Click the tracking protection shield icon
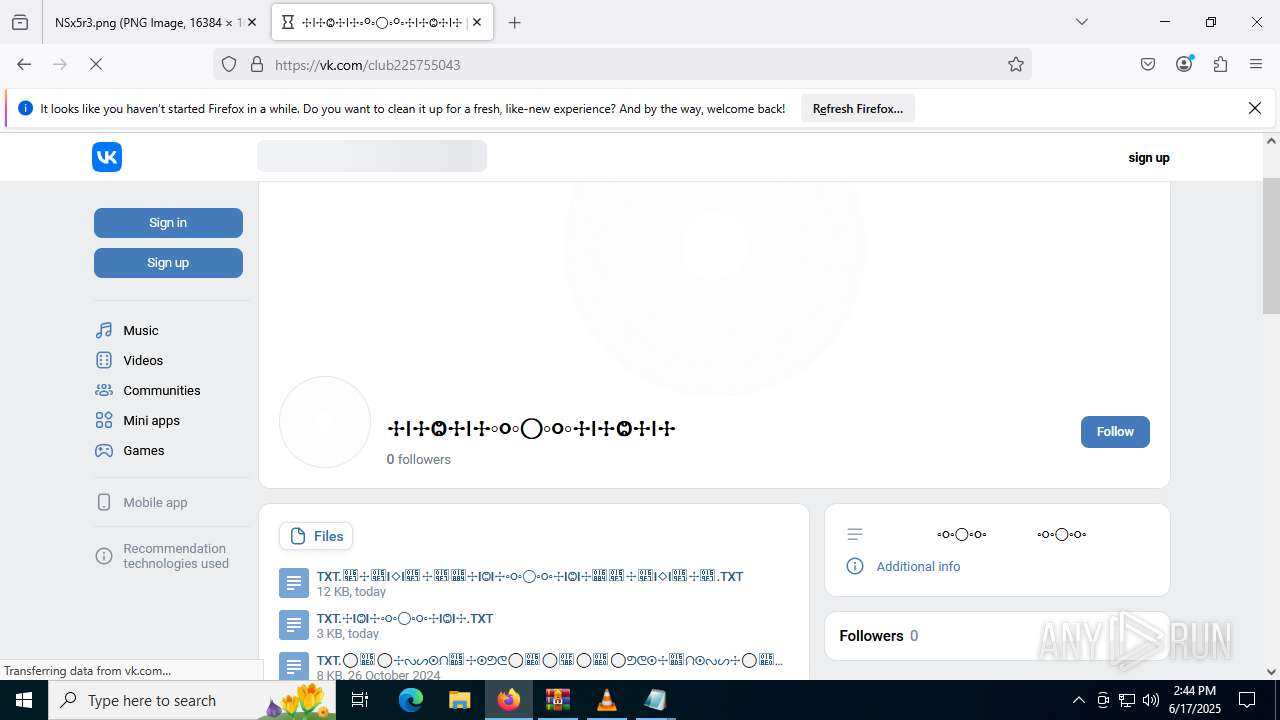This screenshot has width=1280, height=720. 229,64
